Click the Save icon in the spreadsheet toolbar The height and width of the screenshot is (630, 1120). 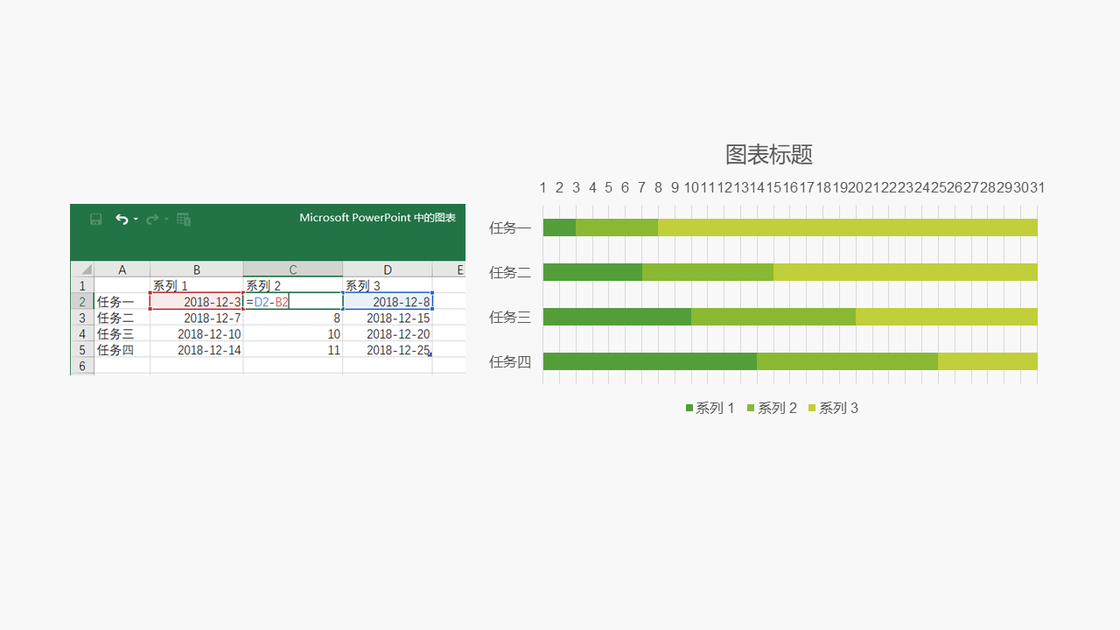[x=96, y=219]
